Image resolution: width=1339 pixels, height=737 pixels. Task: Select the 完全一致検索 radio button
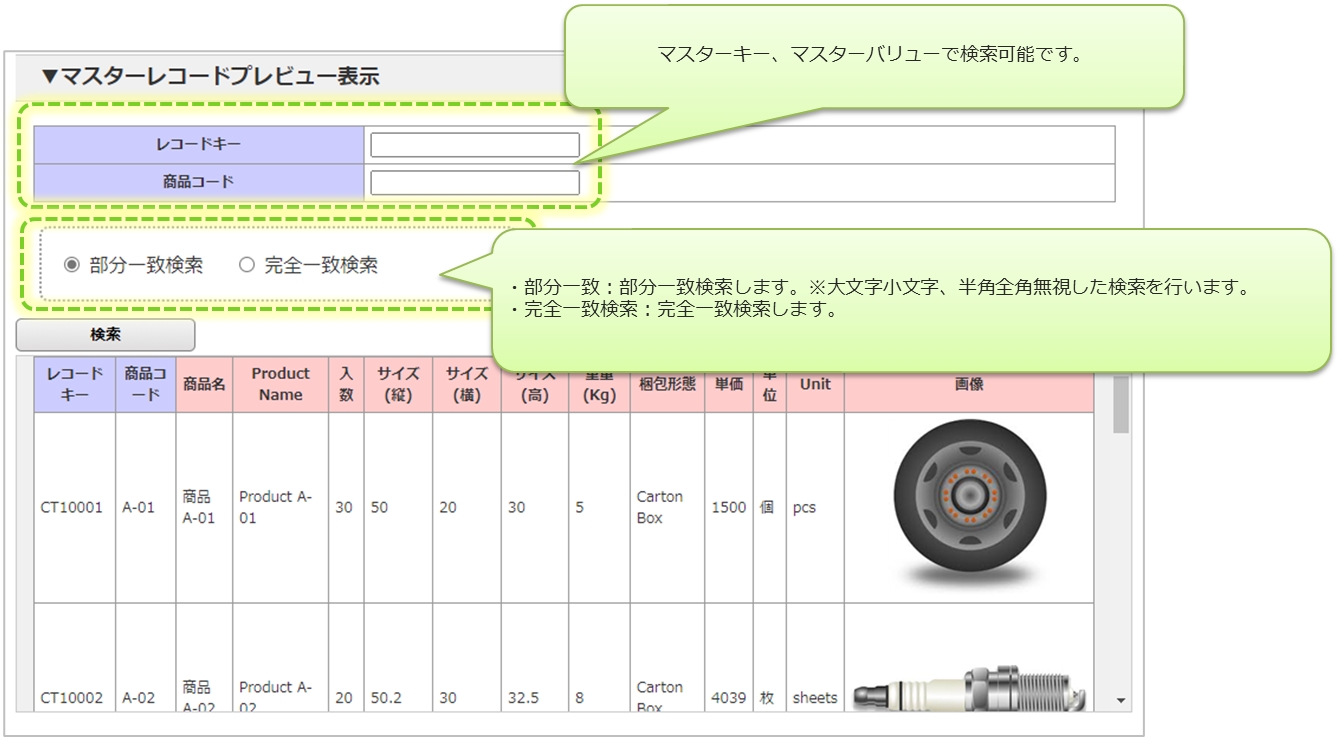pyautogui.click(x=247, y=265)
